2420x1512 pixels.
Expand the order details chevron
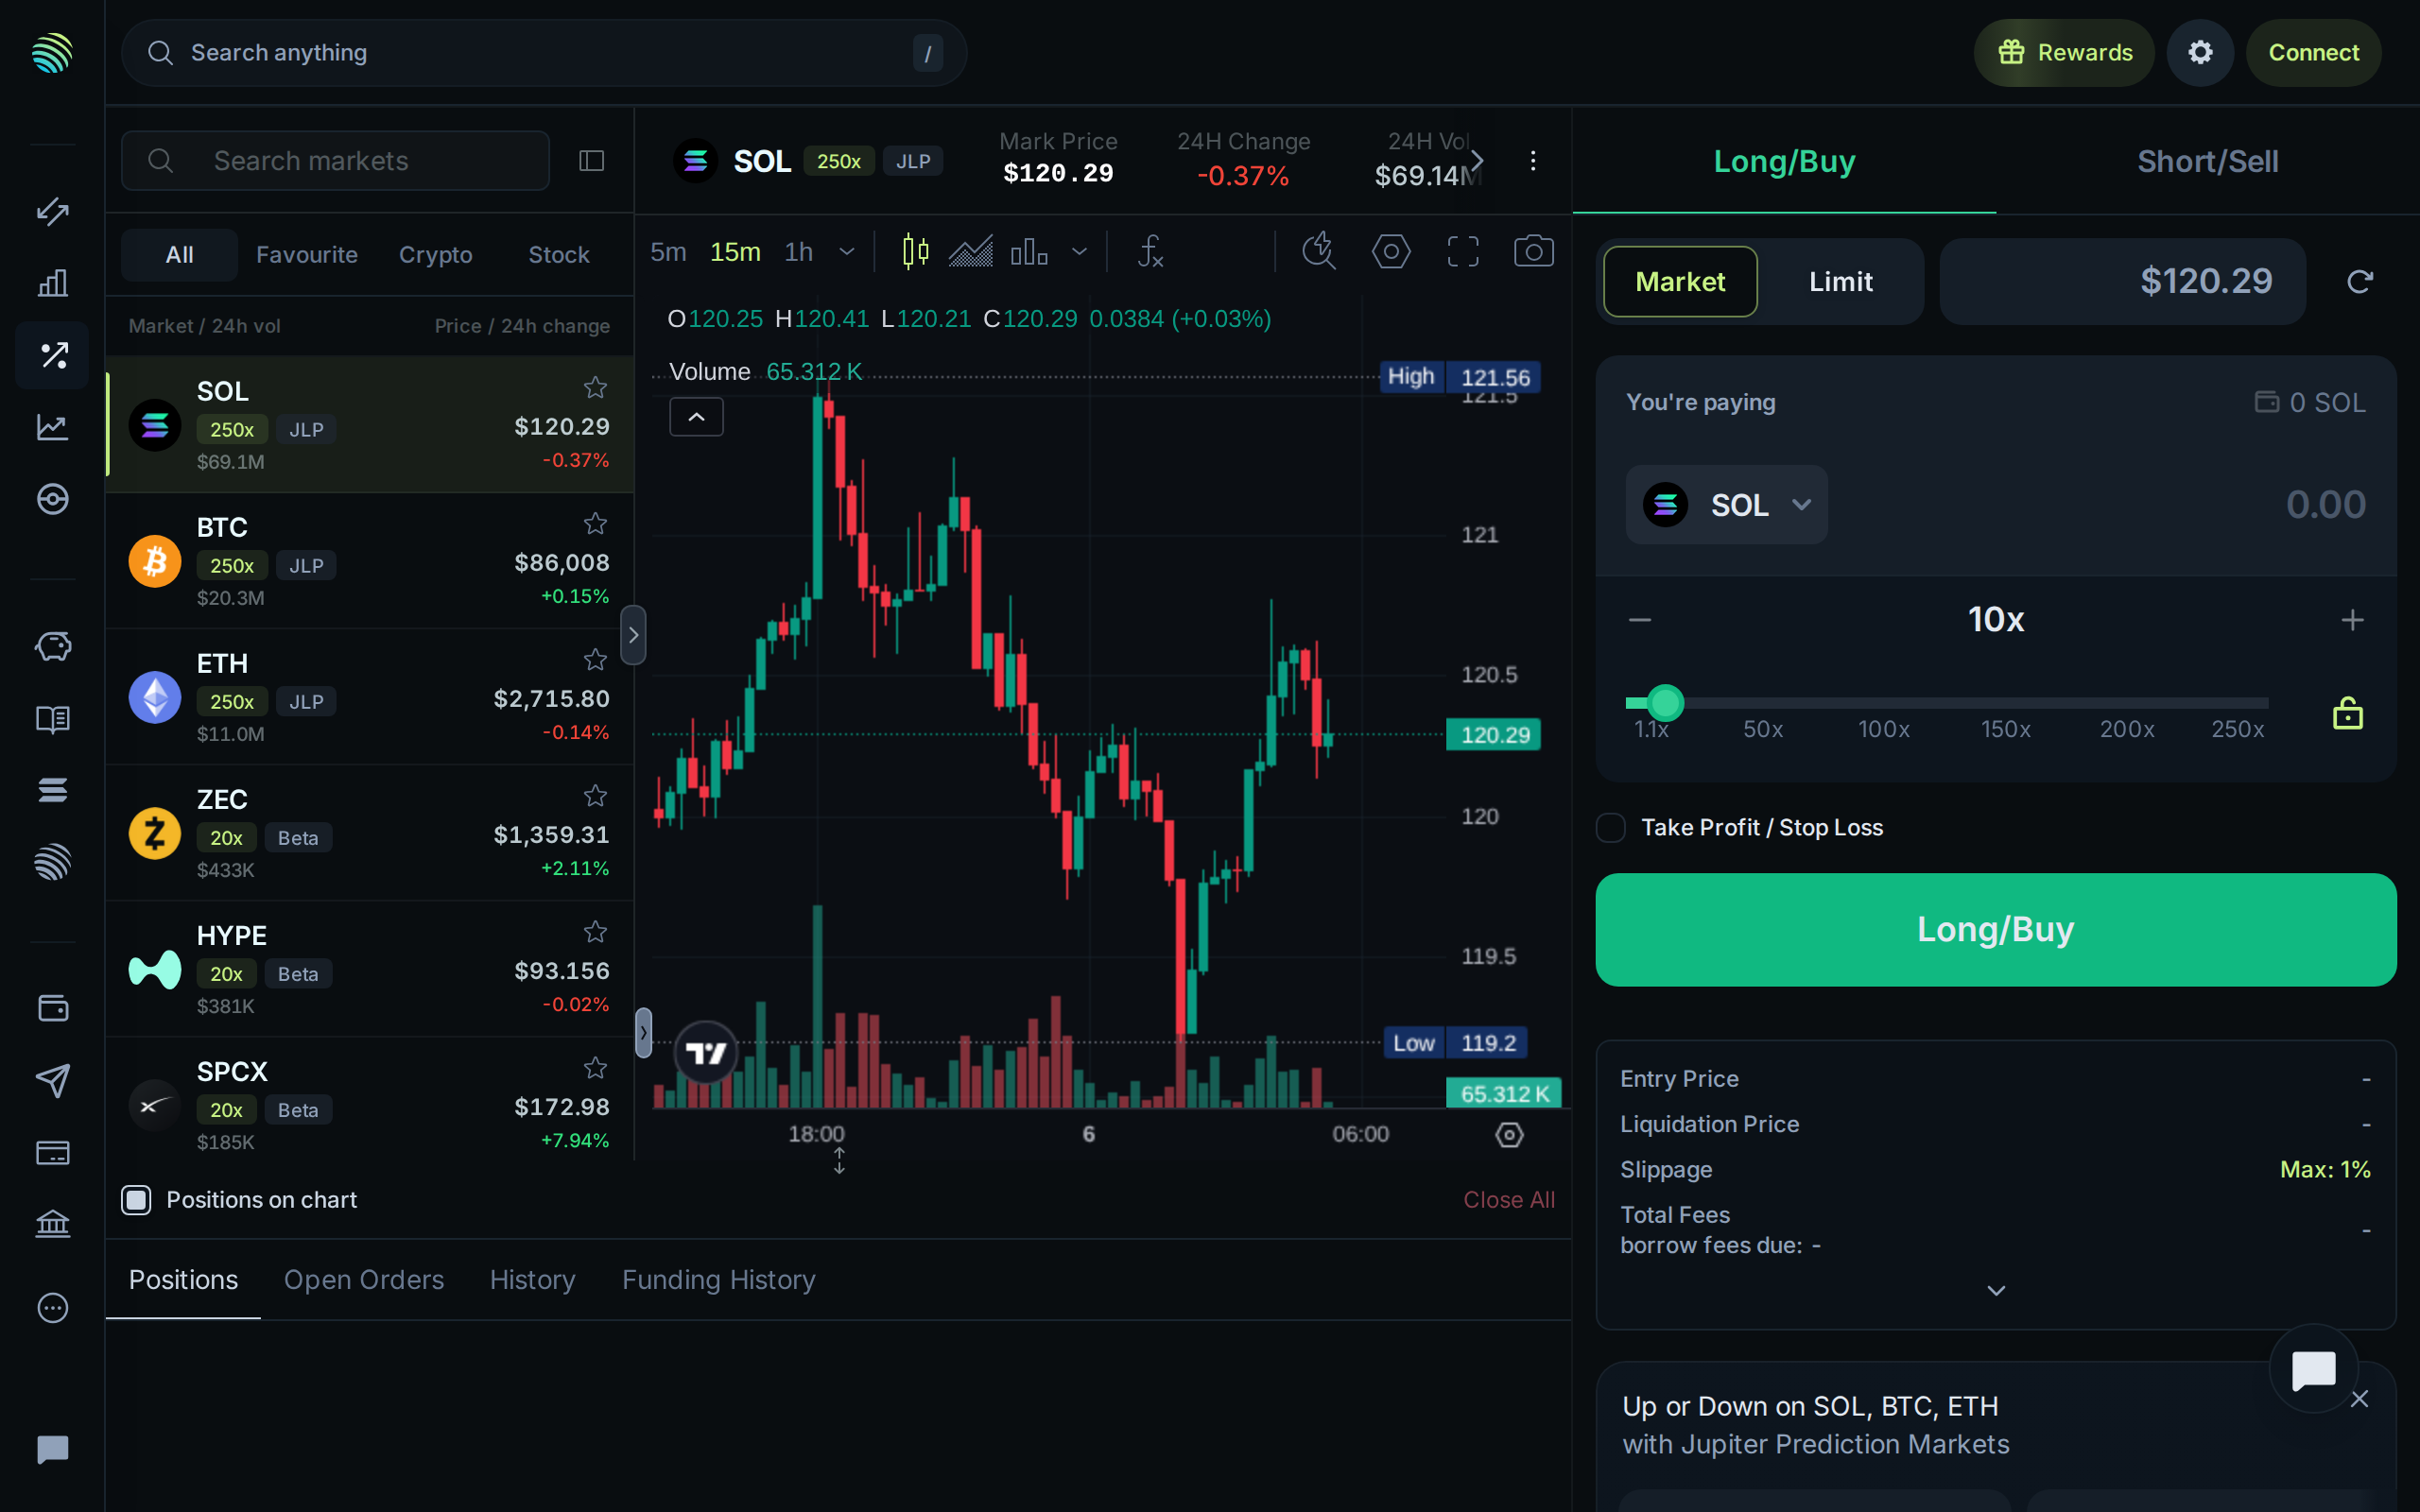point(1996,1290)
